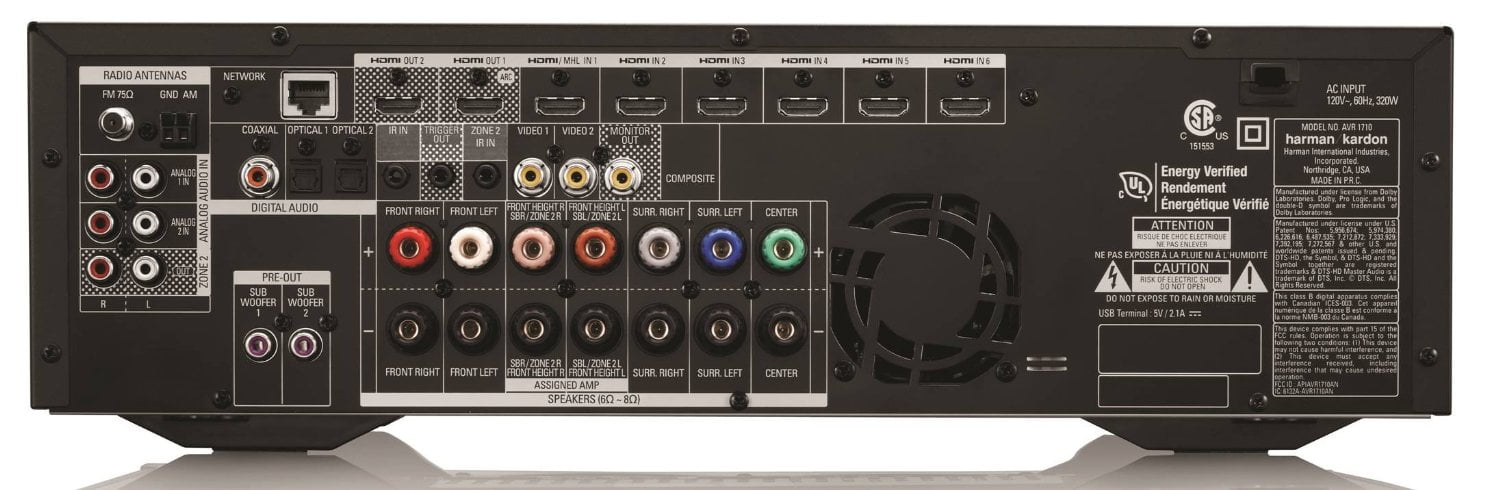Click the black Center negative terminal
Viewport: 1500px width, 490px height.
783,328
